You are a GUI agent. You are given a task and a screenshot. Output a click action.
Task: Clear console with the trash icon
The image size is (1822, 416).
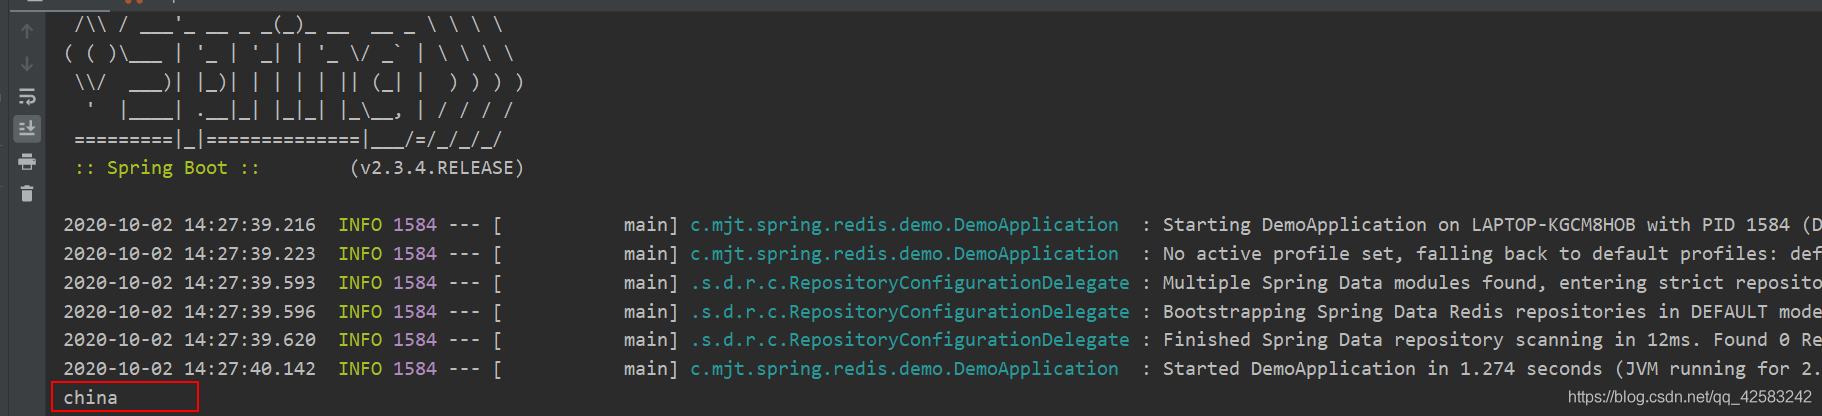[27, 193]
